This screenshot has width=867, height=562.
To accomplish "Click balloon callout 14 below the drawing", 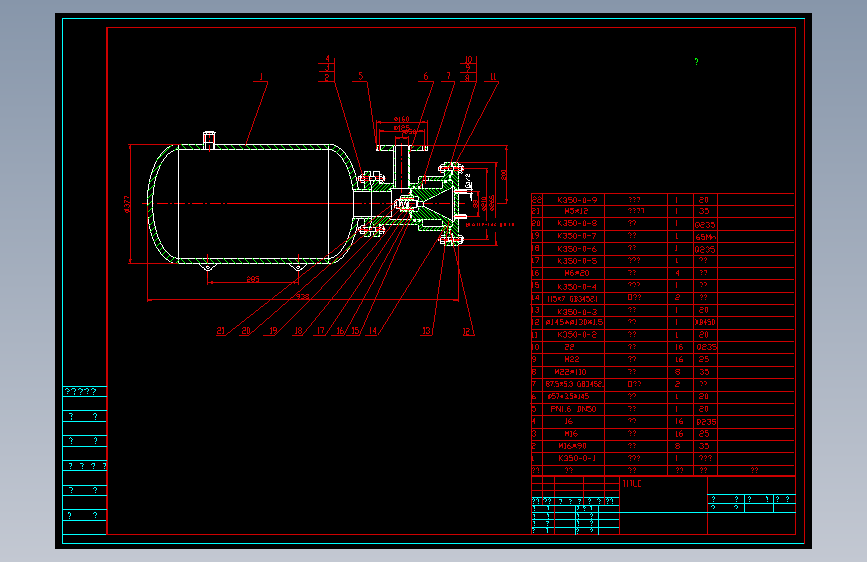I will click(372, 331).
